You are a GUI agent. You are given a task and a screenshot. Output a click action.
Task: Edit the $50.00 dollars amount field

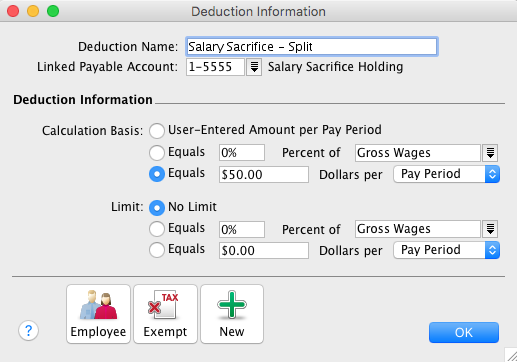(264, 174)
